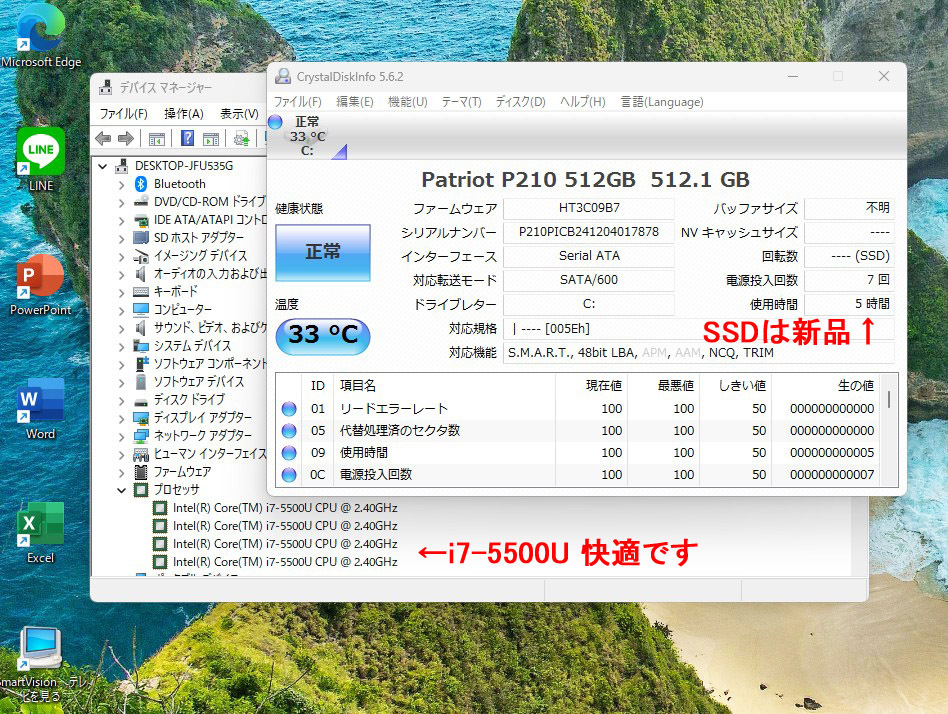Open the PowerPoint desktop shortcut

[x=41, y=284]
